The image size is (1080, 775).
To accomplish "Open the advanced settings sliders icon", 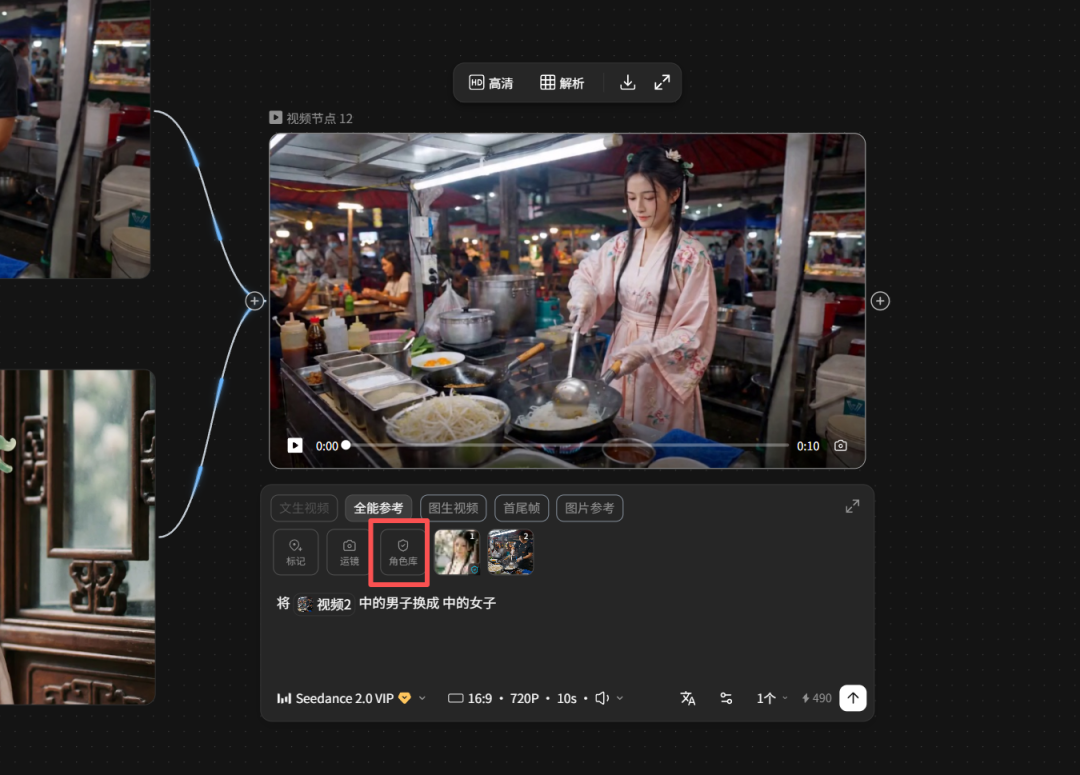I will pyautogui.click(x=726, y=698).
